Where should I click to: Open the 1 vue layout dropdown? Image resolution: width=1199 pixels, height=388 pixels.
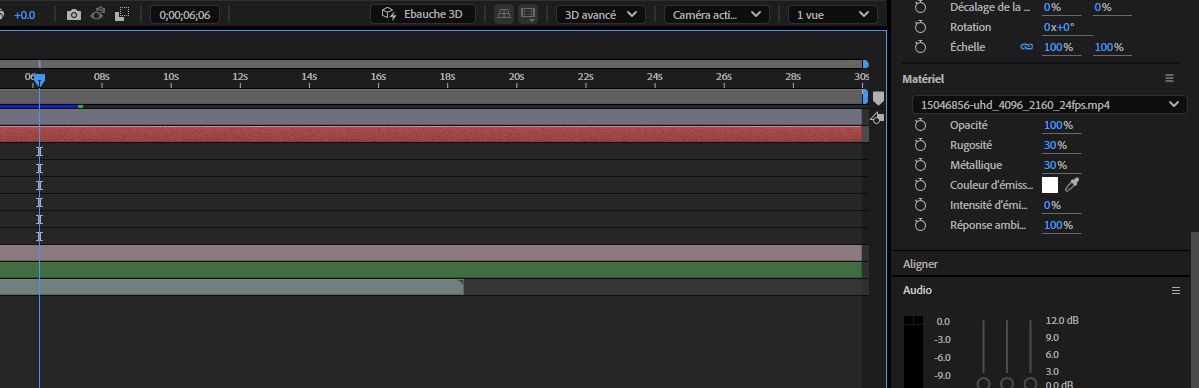click(x=833, y=15)
